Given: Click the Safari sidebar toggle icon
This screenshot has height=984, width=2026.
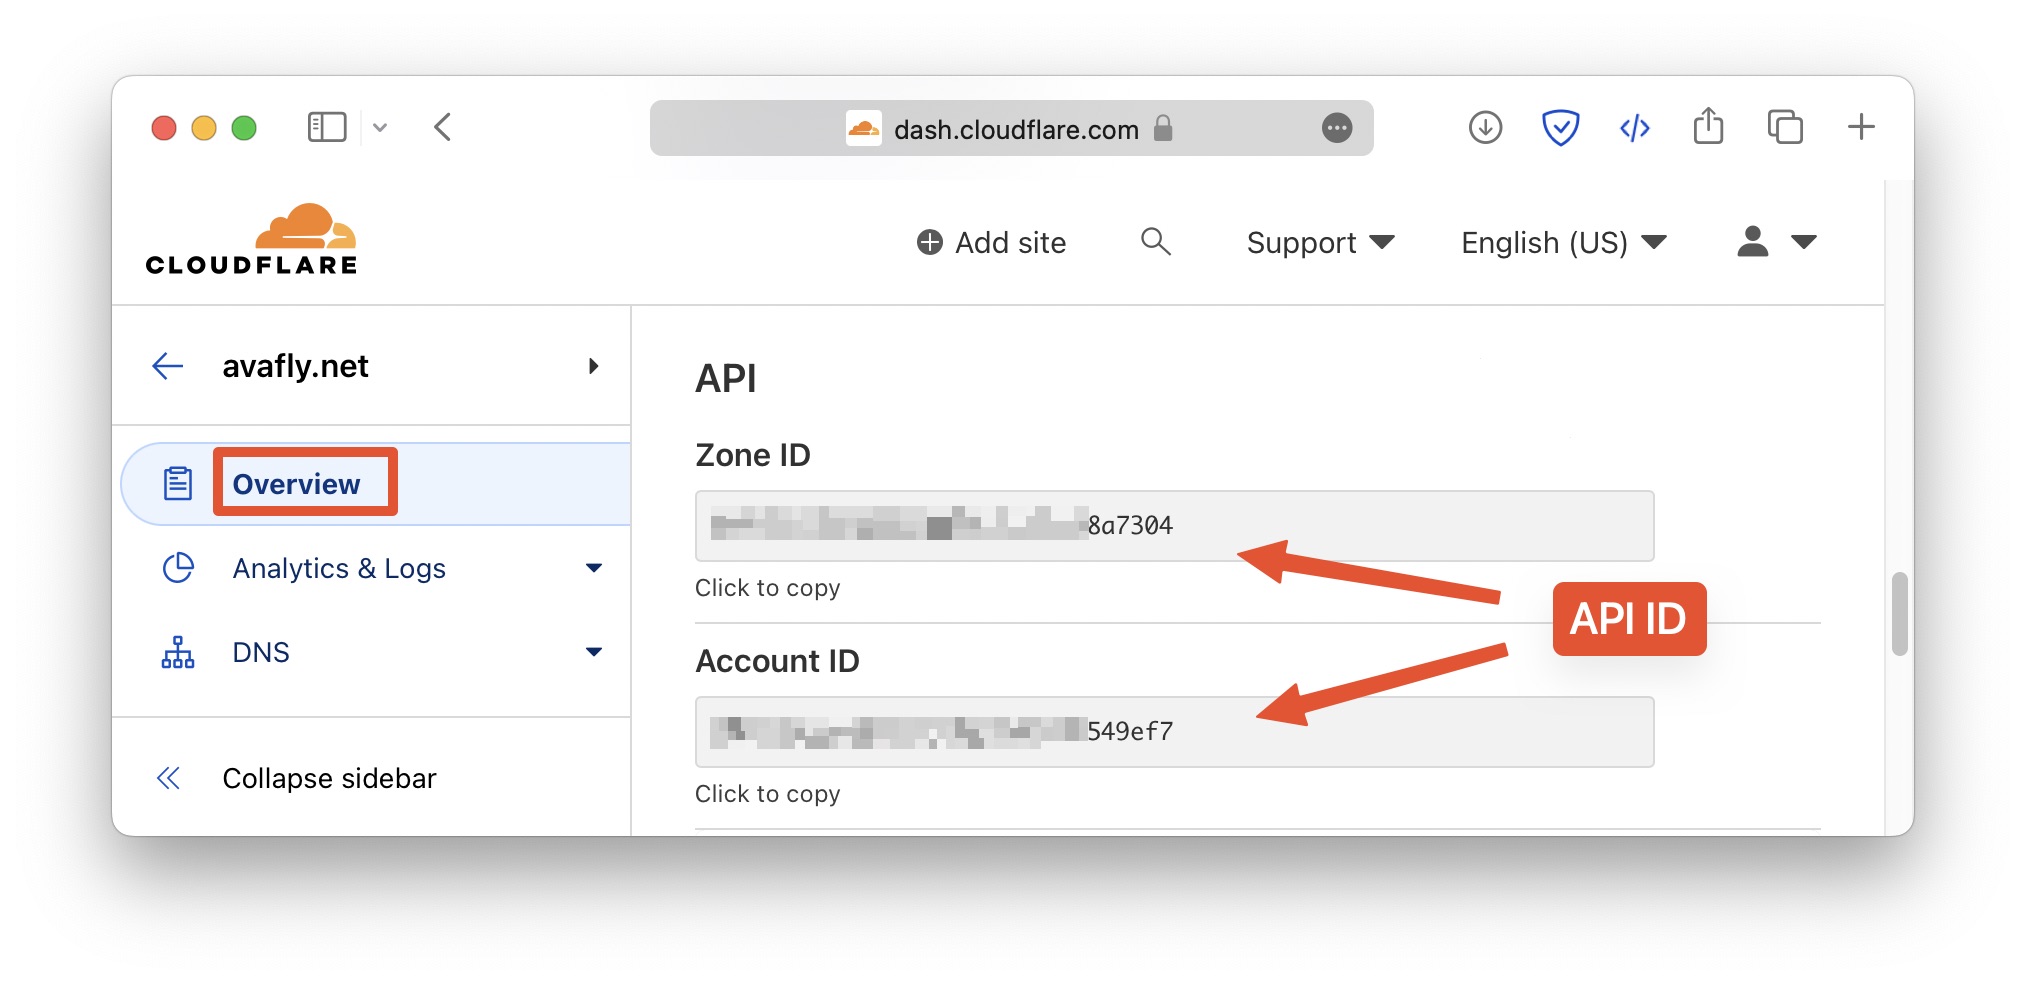Looking at the screenshot, I should [327, 127].
